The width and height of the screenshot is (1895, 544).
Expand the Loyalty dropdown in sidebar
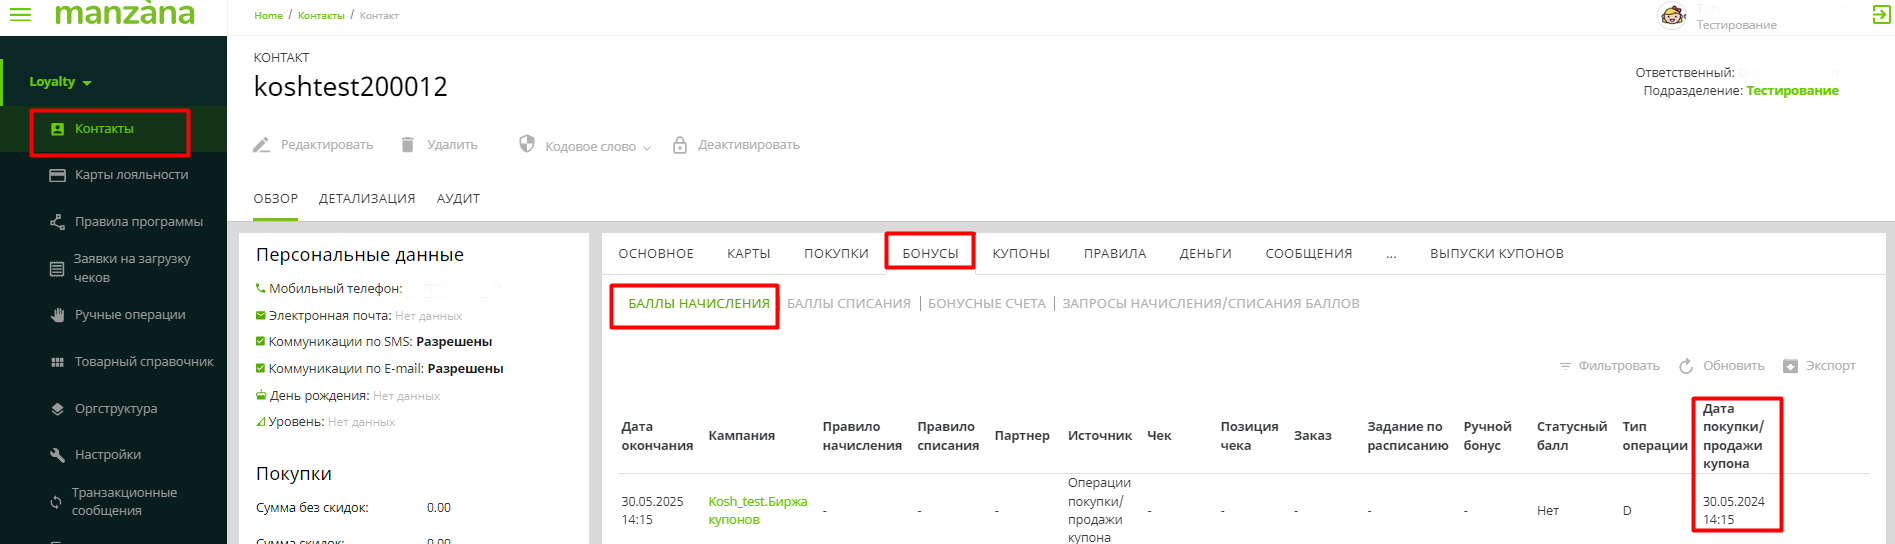(x=60, y=82)
